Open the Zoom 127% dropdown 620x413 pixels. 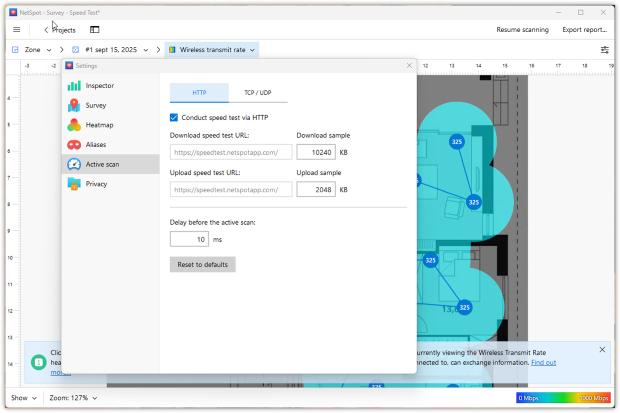point(74,398)
